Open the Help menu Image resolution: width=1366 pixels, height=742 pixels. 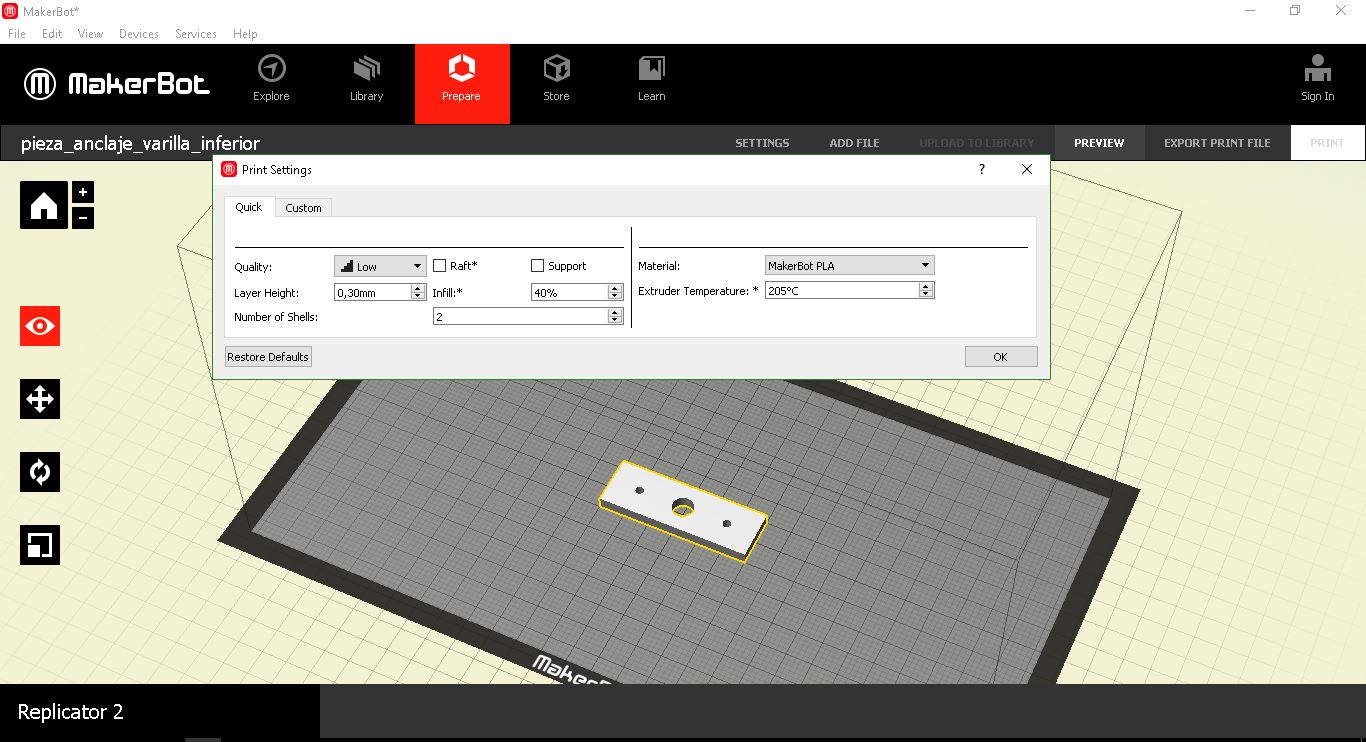point(245,33)
